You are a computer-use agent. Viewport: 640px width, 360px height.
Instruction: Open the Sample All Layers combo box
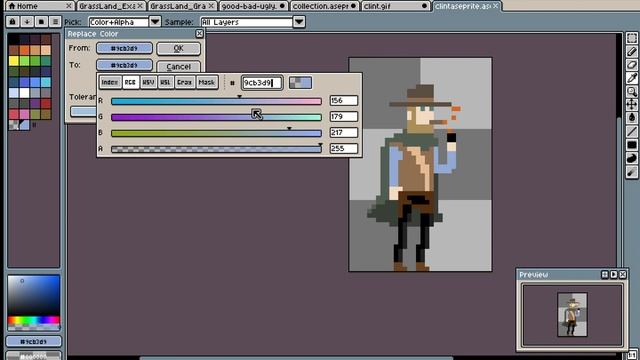click(247, 22)
